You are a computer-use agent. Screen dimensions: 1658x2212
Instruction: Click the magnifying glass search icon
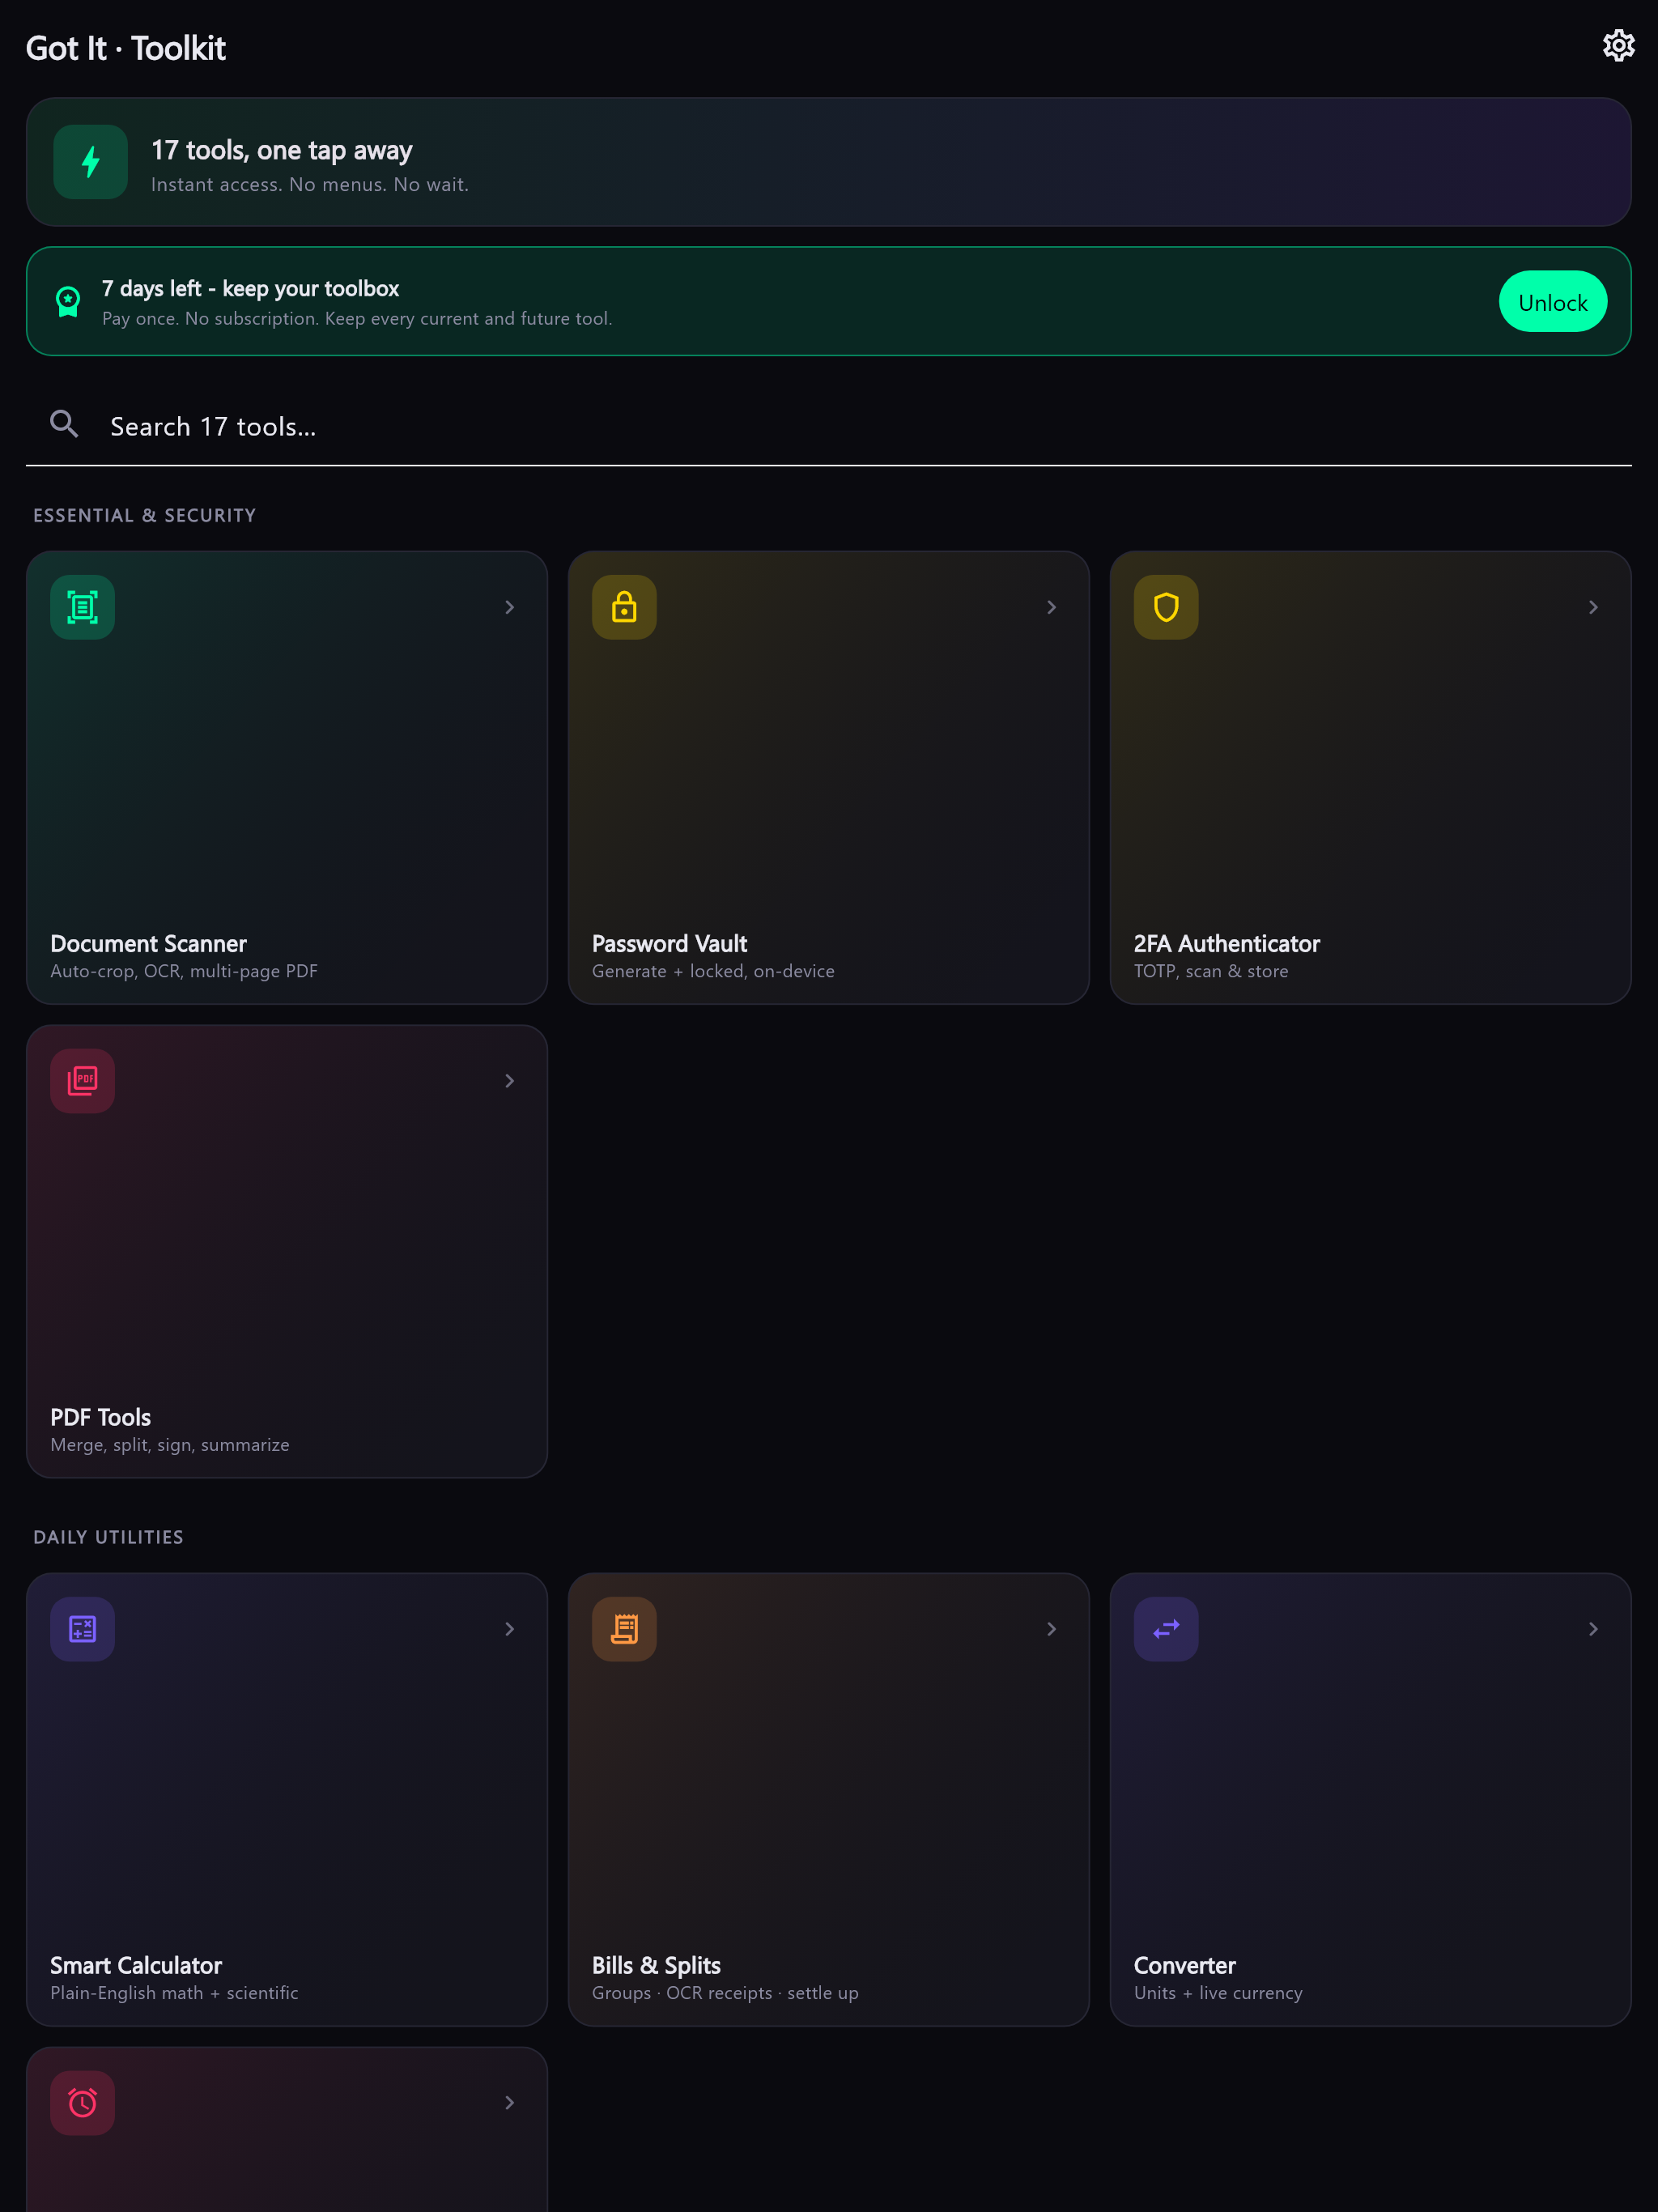64,425
